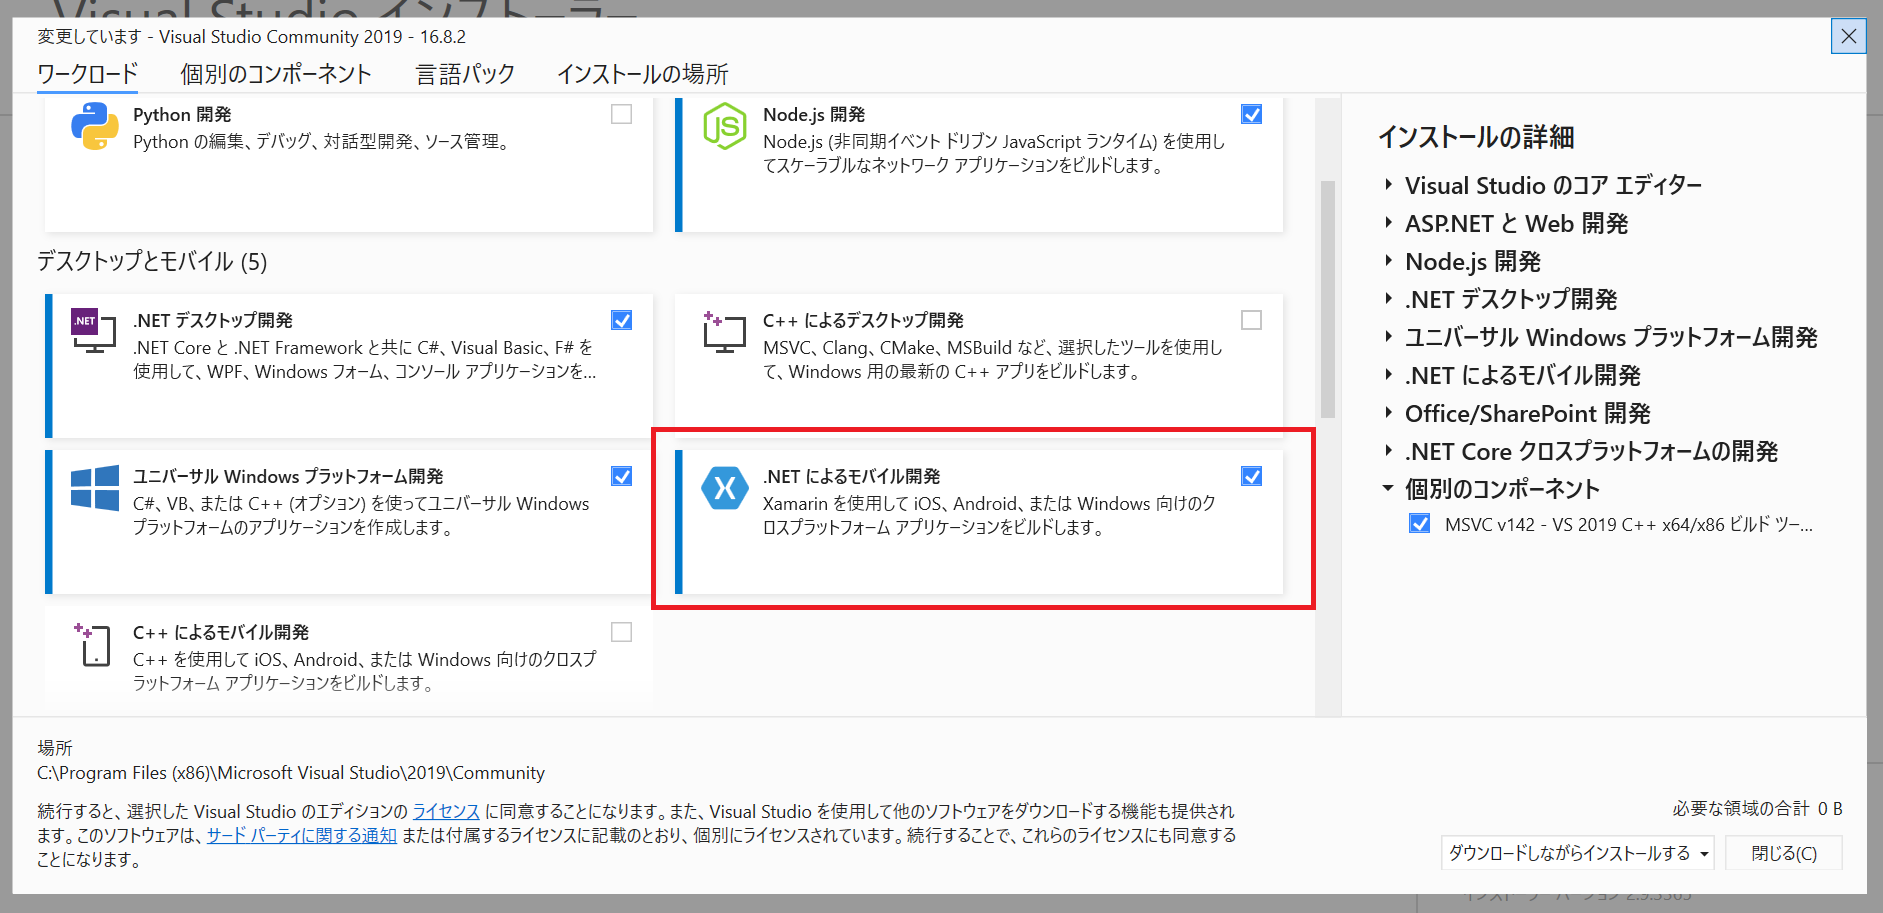This screenshot has height=913, width=1883.
Task: Click the 閉じる(C) button
Action: (x=1784, y=853)
